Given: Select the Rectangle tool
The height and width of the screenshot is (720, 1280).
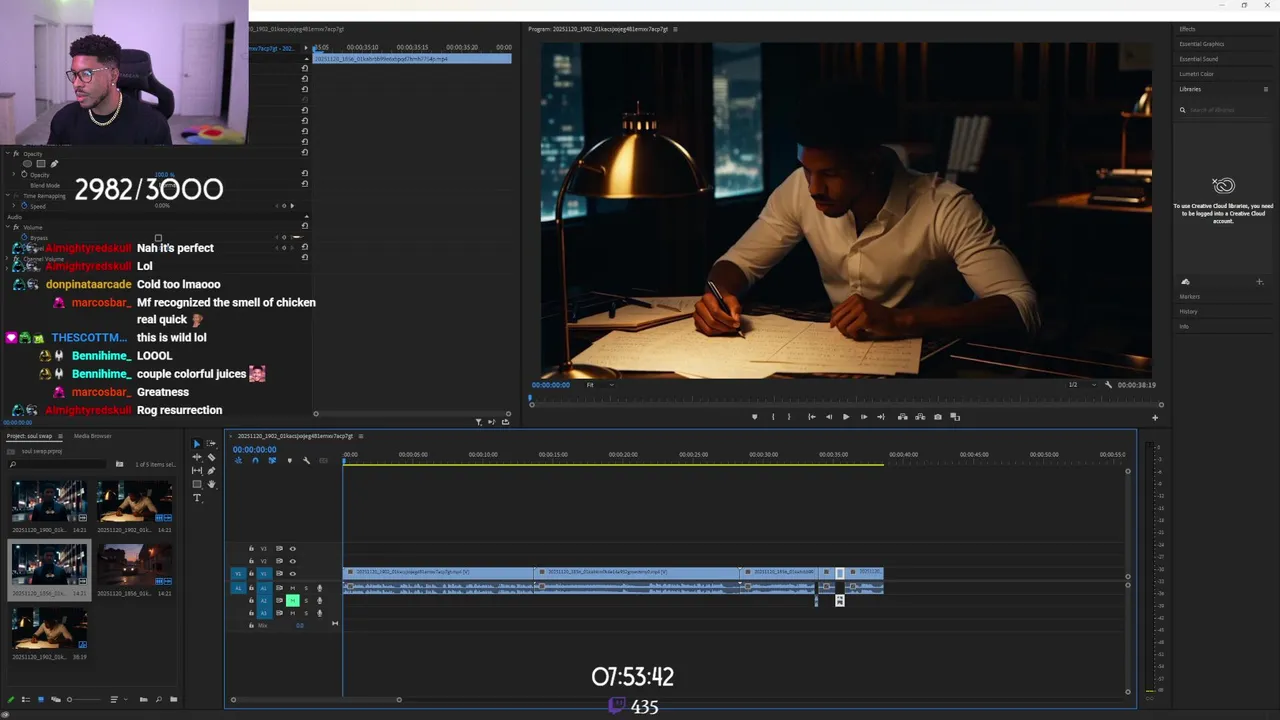Looking at the screenshot, I should coord(197,484).
